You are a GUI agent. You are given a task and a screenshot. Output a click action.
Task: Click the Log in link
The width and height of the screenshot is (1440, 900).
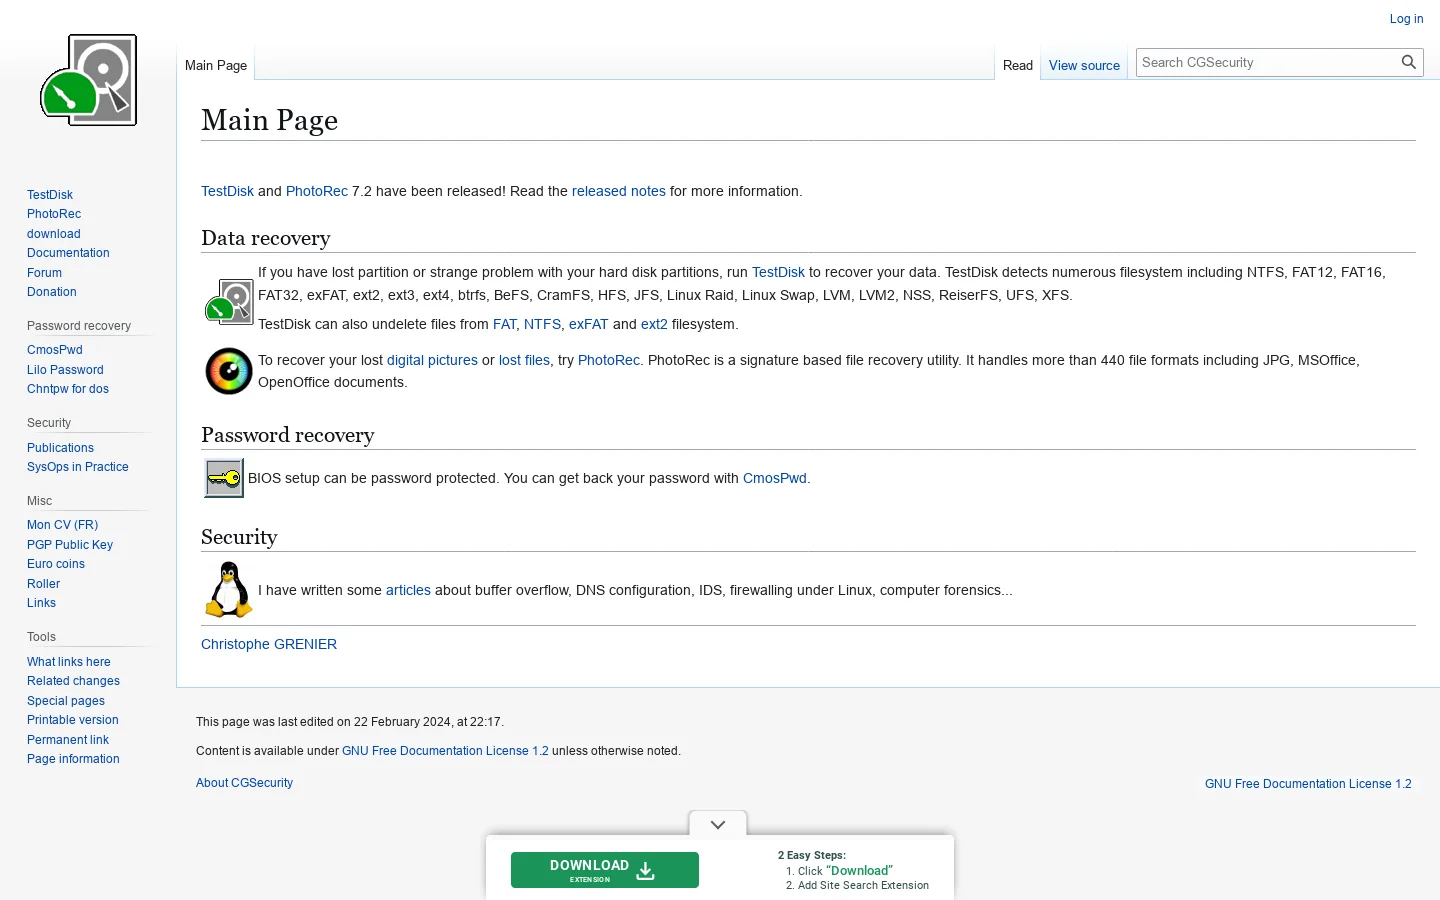tap(1406, 19)
